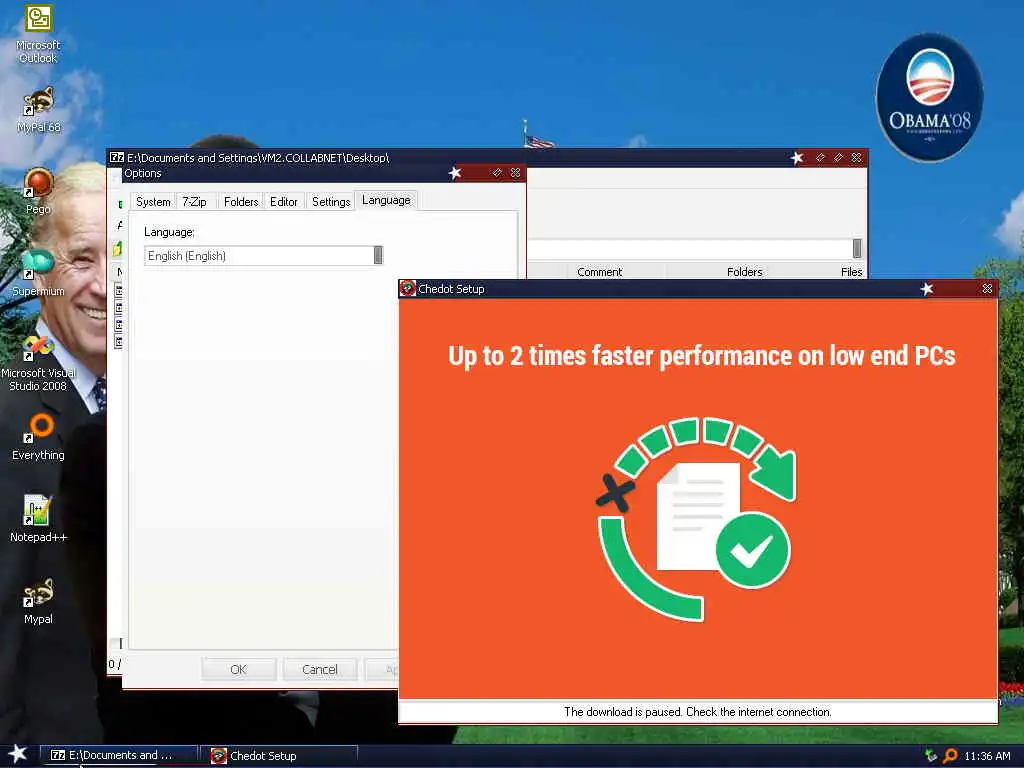Click the network tray icon
The height and width of the screenshot is (768, 1024).
(x=931, y=756)
